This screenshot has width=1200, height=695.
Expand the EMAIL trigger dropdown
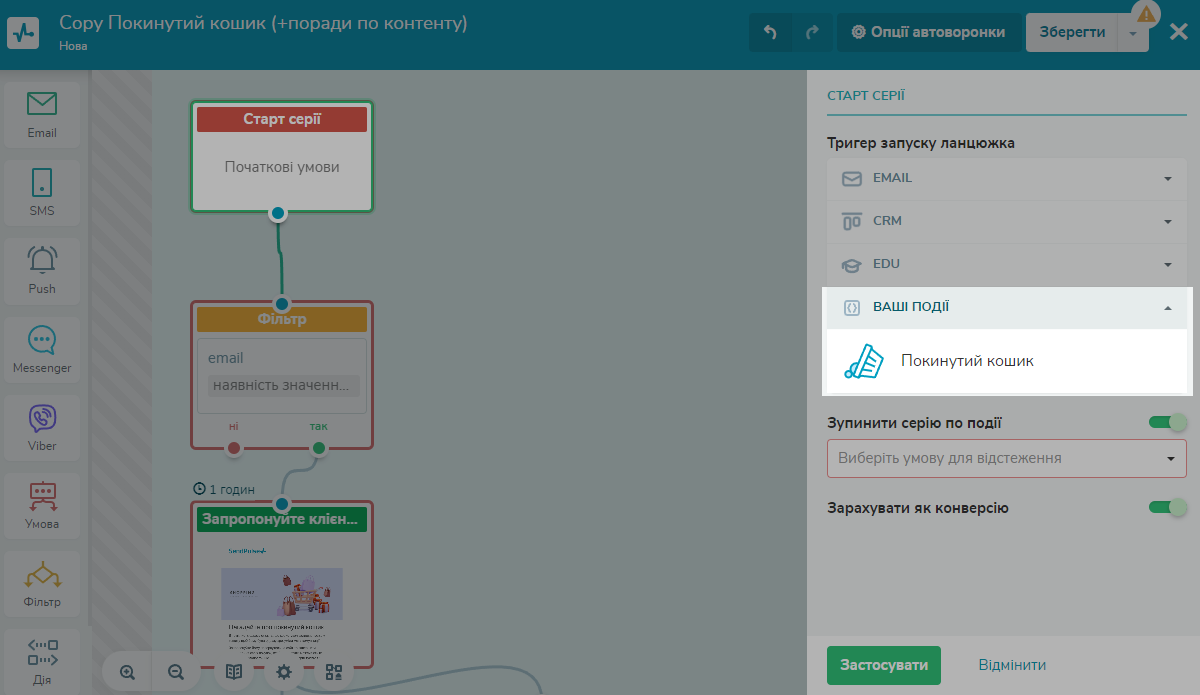pyautogui.click(x=1006, y=178)
